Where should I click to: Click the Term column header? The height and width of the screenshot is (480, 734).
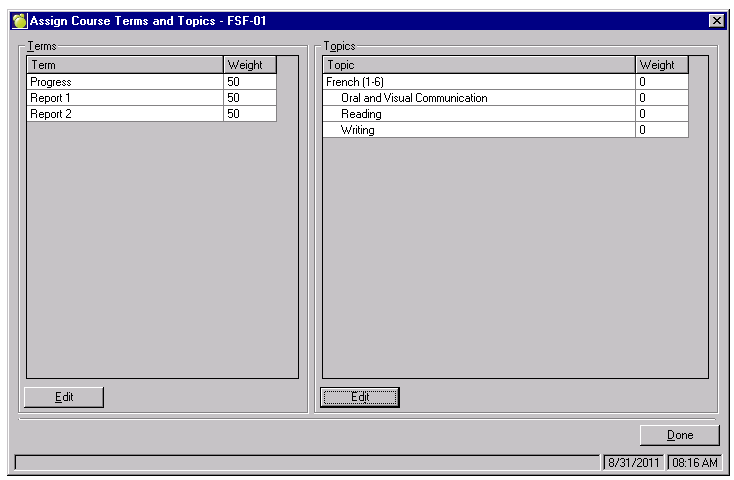point(125,65)
